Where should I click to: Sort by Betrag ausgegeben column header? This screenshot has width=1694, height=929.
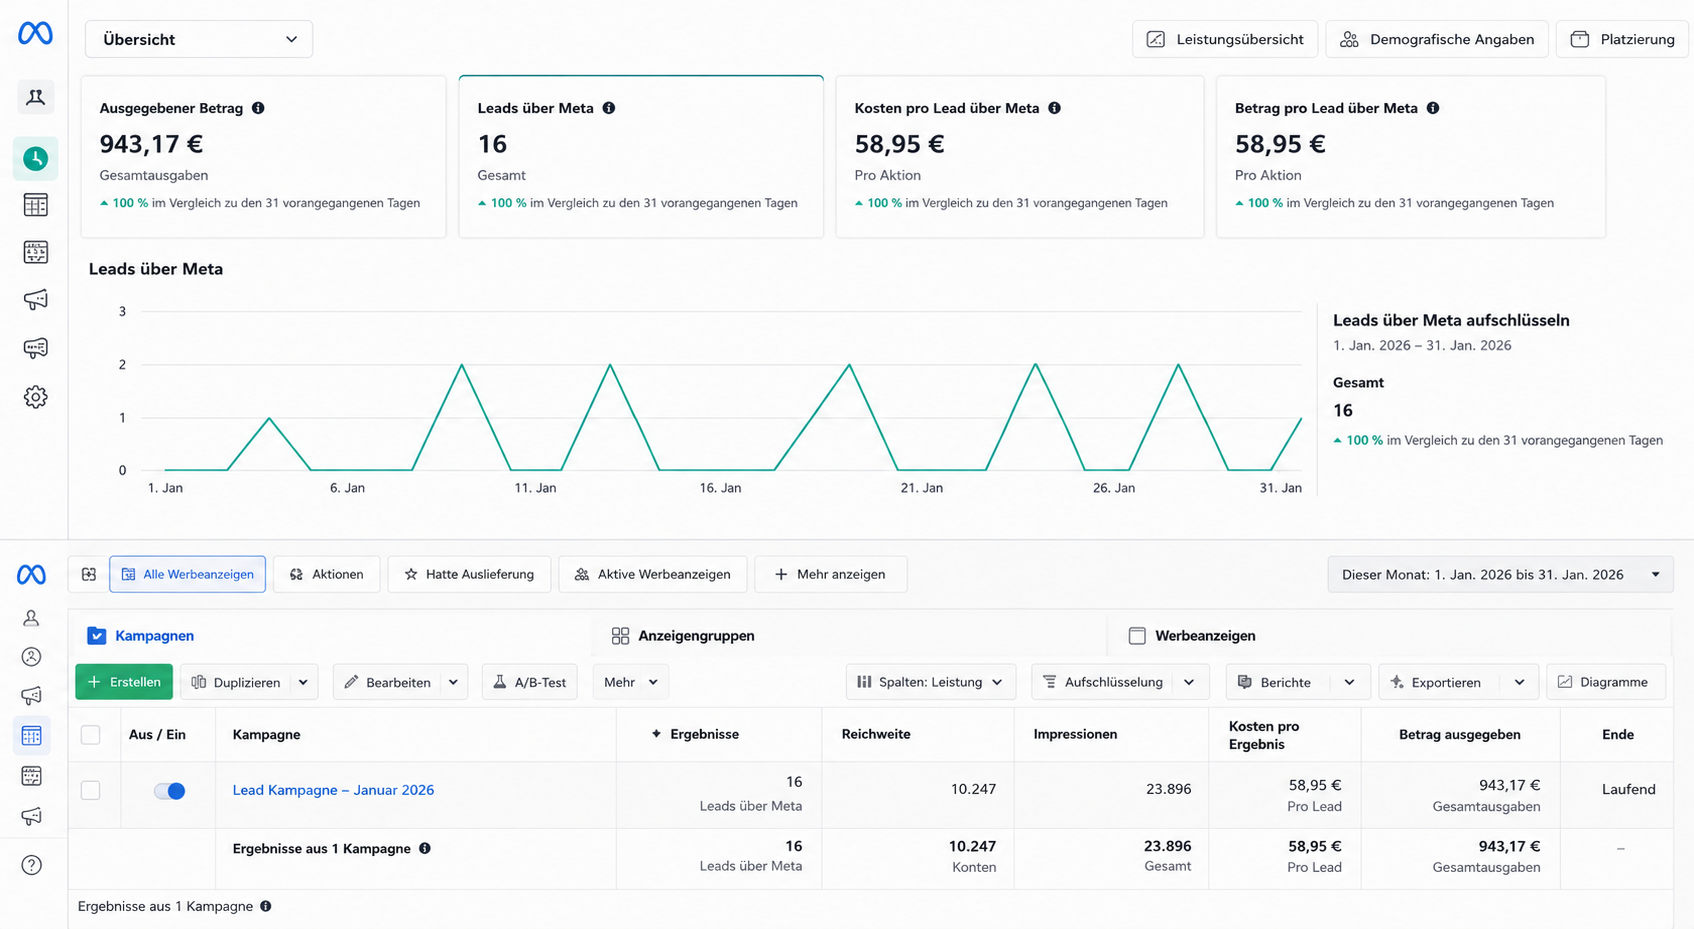tap(1460, 734)
